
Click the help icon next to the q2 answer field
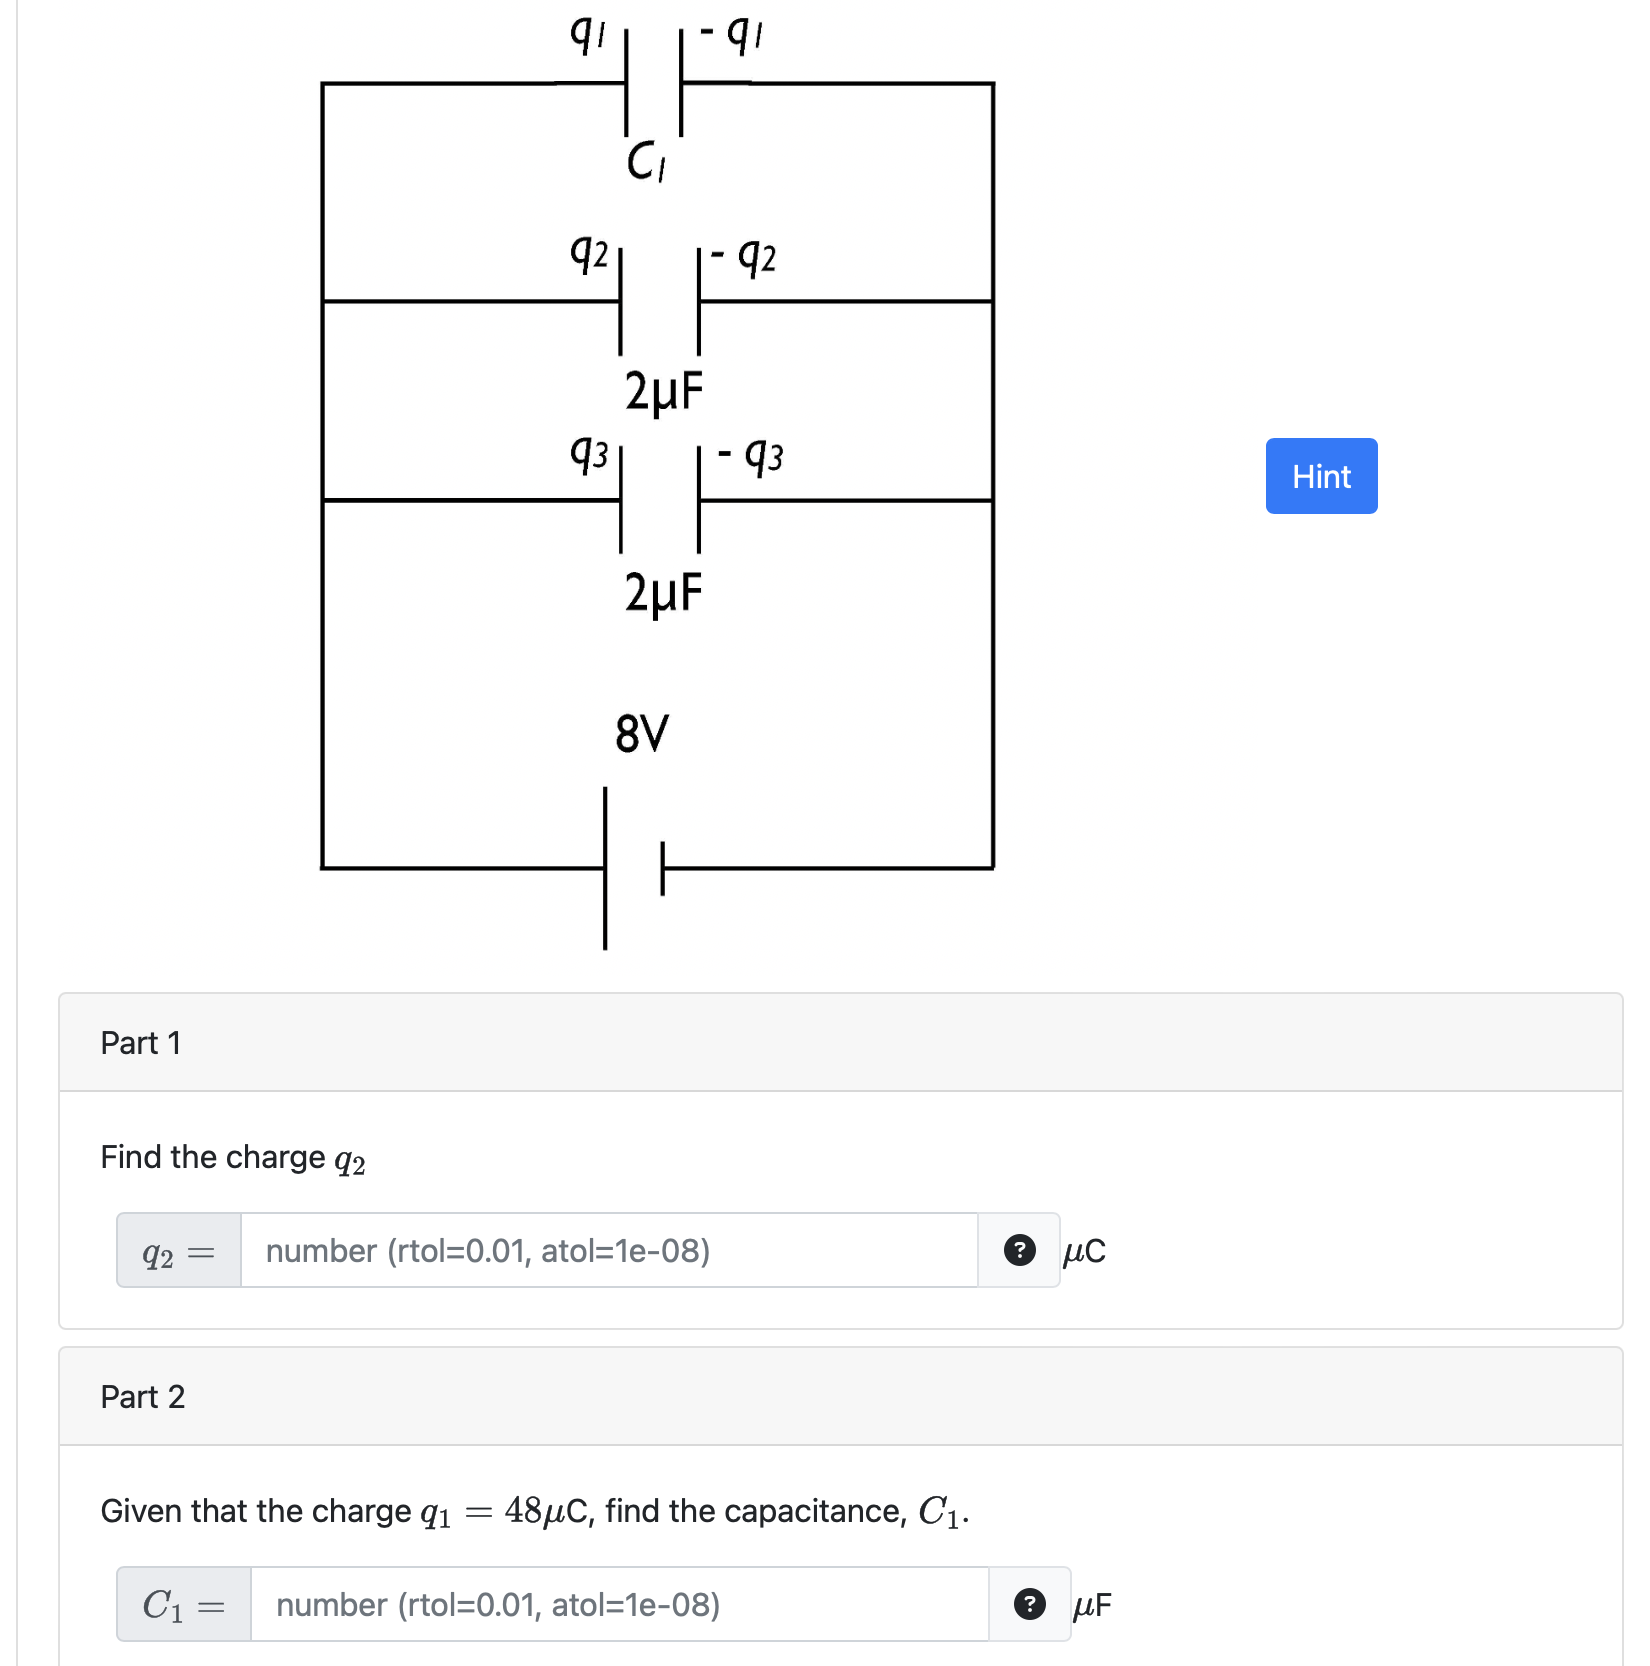[1019, 1251]
